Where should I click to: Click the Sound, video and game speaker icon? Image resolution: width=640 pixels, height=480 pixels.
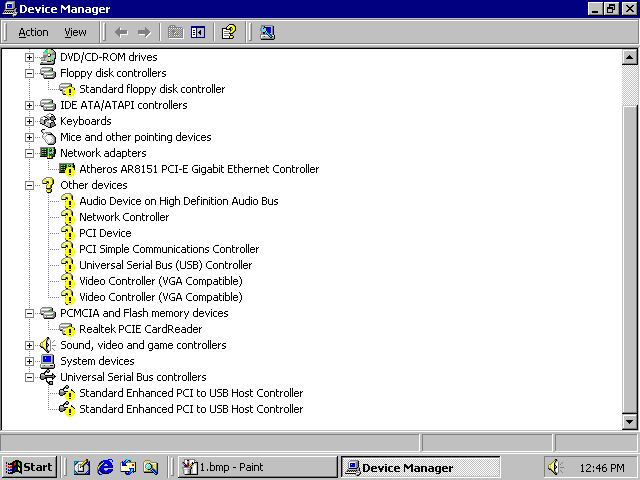pyautogui.click(x=48, y=345)
